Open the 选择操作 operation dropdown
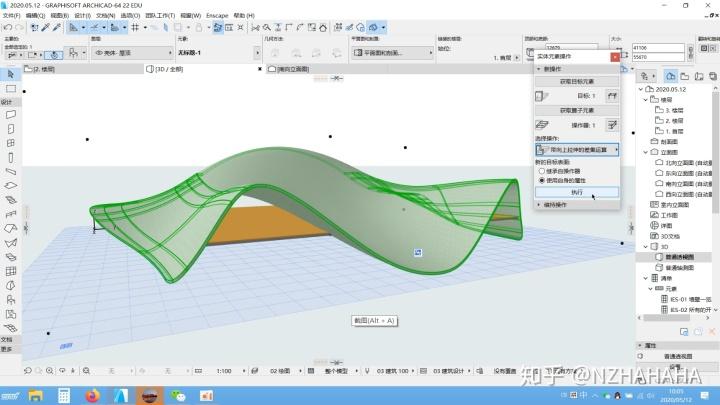Image resolution: width=720 pixels, height=405 pixels. pyautogui.click(x=577, y=150)
